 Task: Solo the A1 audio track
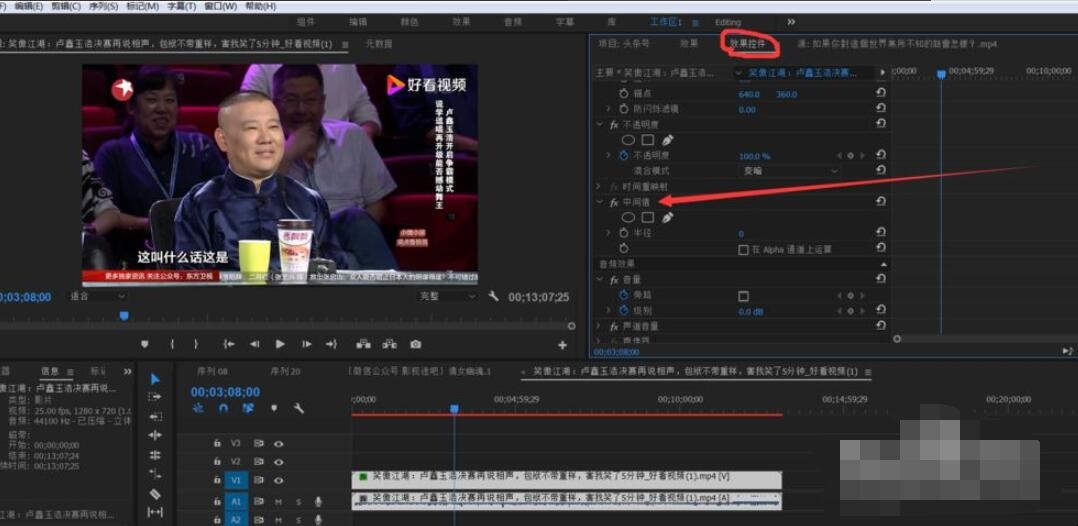coord(298,502)
